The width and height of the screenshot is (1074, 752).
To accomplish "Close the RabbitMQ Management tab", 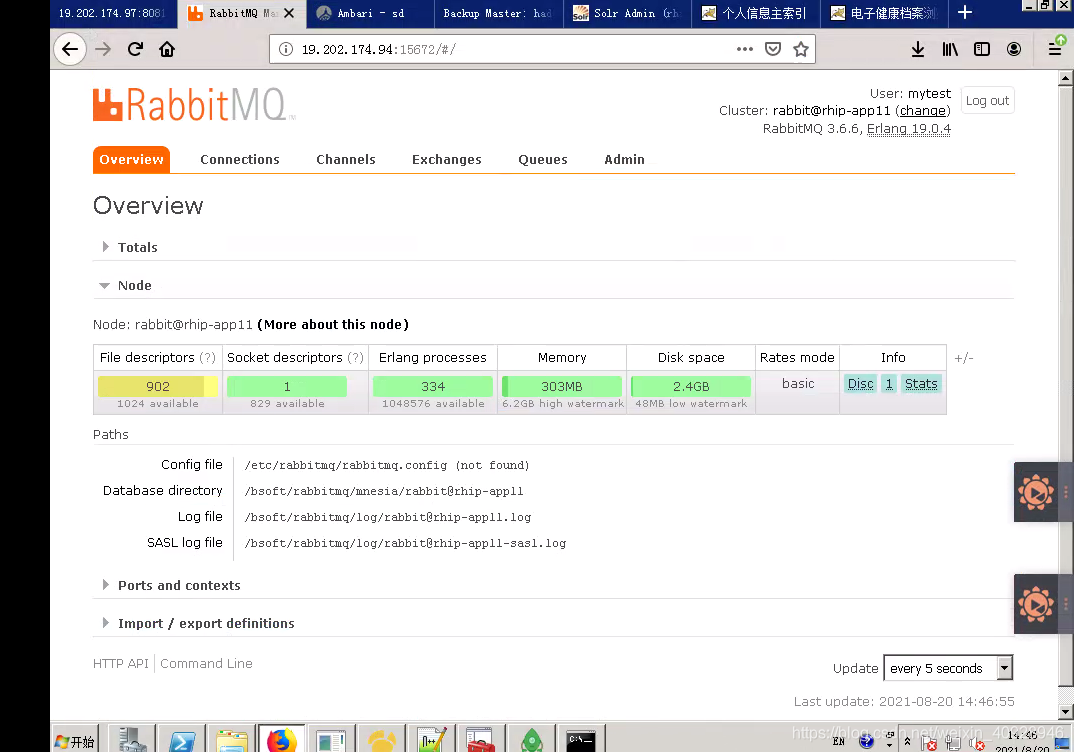I will [289, 13].
